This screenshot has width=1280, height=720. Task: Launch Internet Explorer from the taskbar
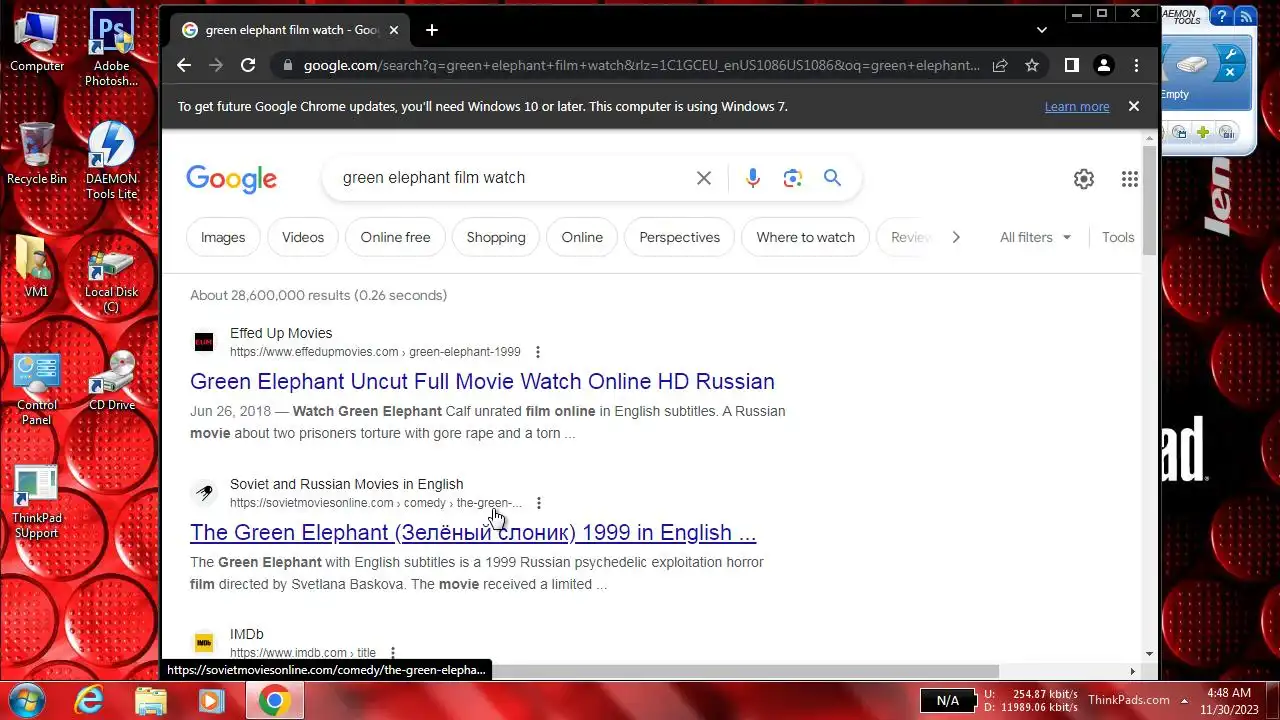click(x=89, y=700)
